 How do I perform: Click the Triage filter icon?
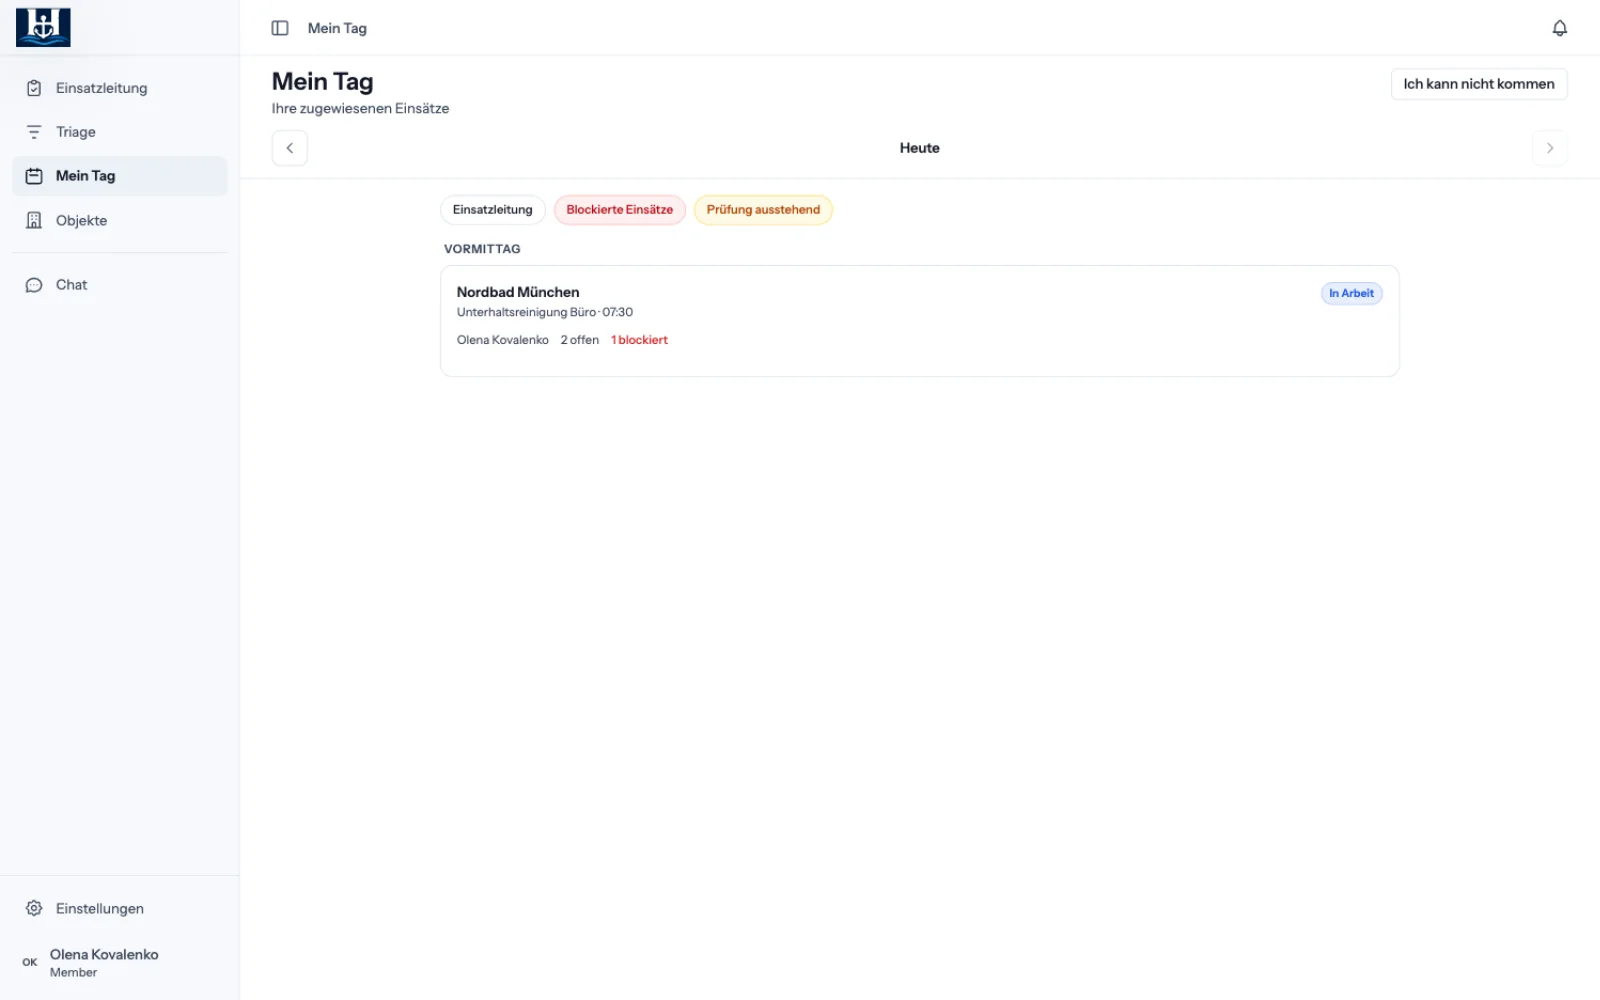(x=34, y=132)
